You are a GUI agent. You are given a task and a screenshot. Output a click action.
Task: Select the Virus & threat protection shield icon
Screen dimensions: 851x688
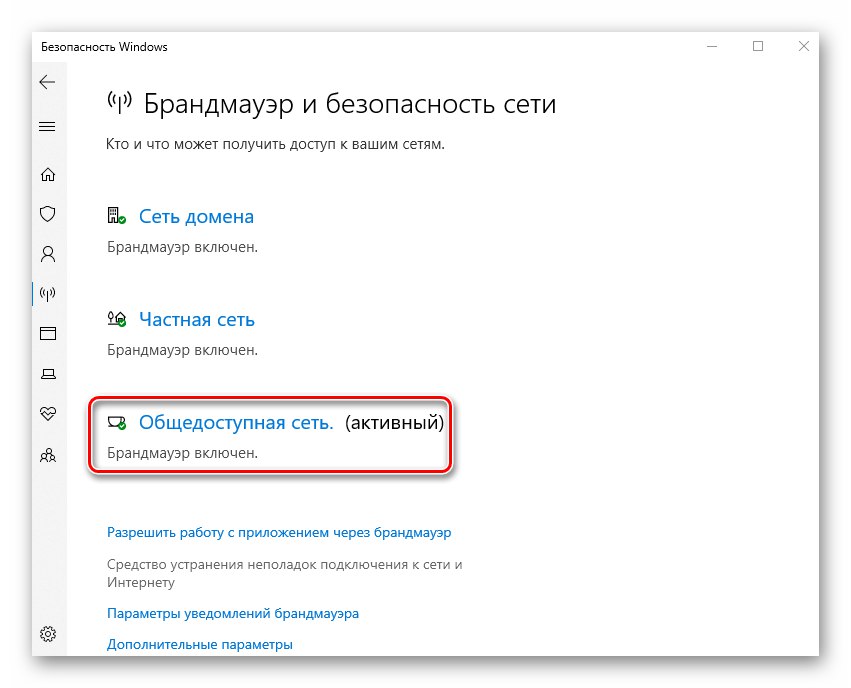(x=47, y=214)
